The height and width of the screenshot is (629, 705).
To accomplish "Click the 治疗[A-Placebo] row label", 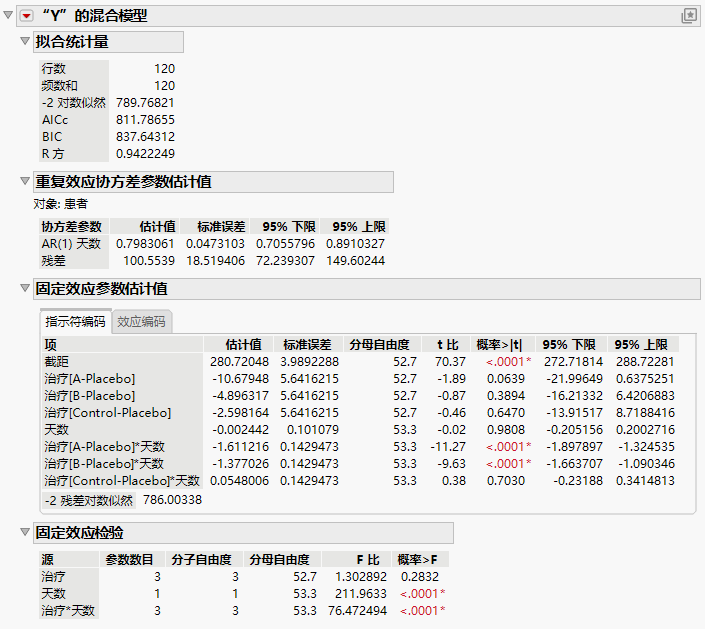I will [x=89, y=379].
